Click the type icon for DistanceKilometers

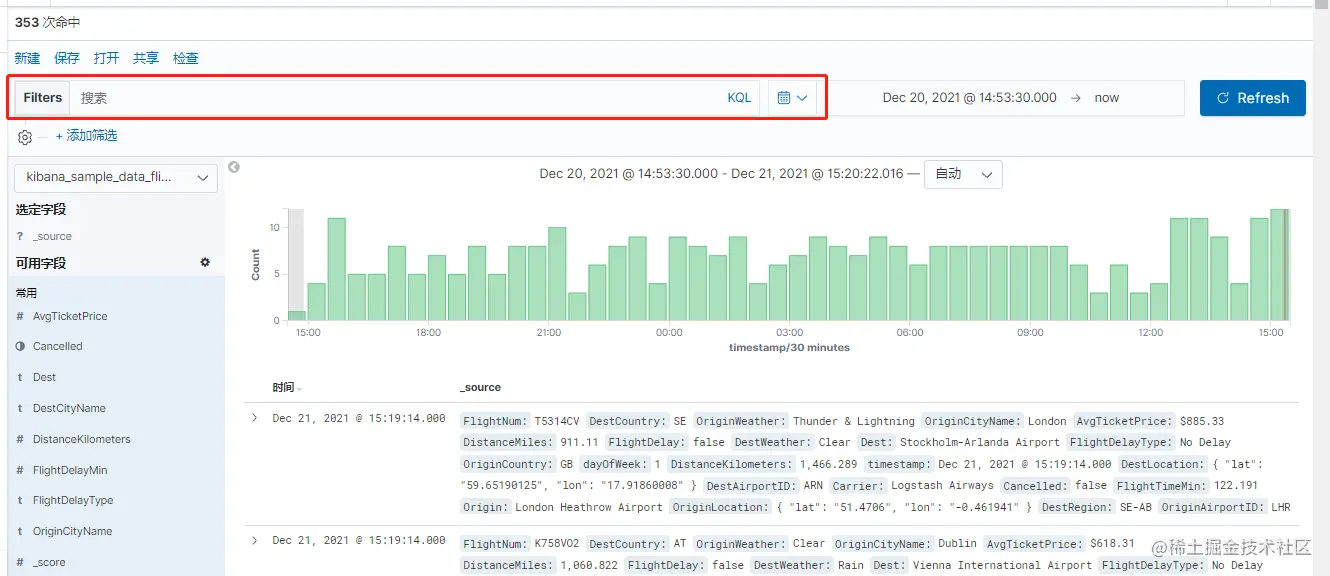coord(20,439)
